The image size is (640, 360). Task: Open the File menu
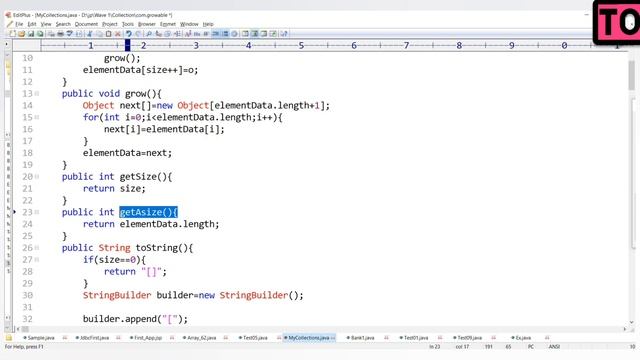click(19, 24)
